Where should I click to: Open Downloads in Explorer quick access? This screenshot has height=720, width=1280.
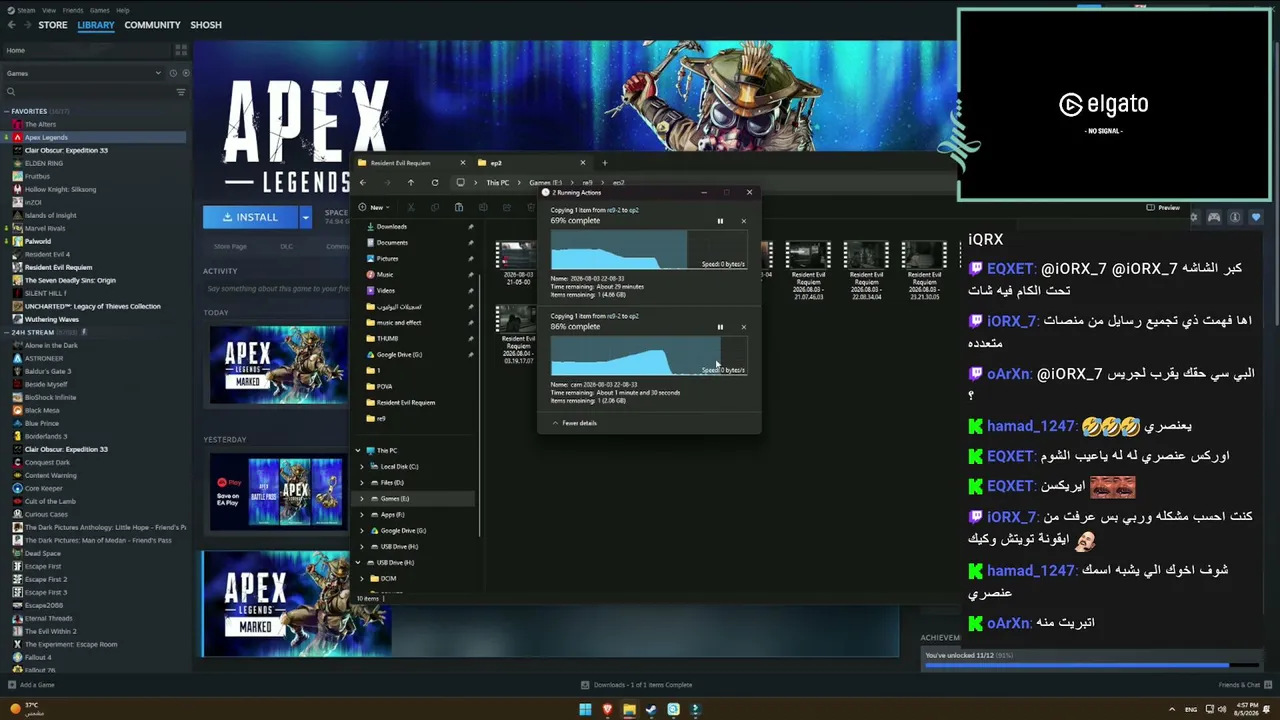tap(390, 227)
